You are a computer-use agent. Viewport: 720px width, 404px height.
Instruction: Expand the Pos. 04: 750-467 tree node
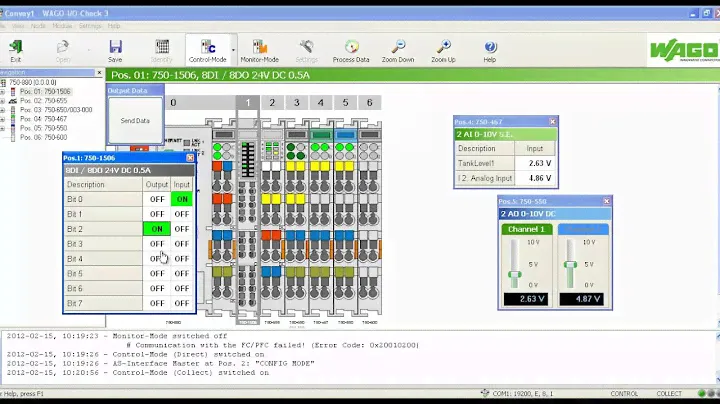(3, 119)
